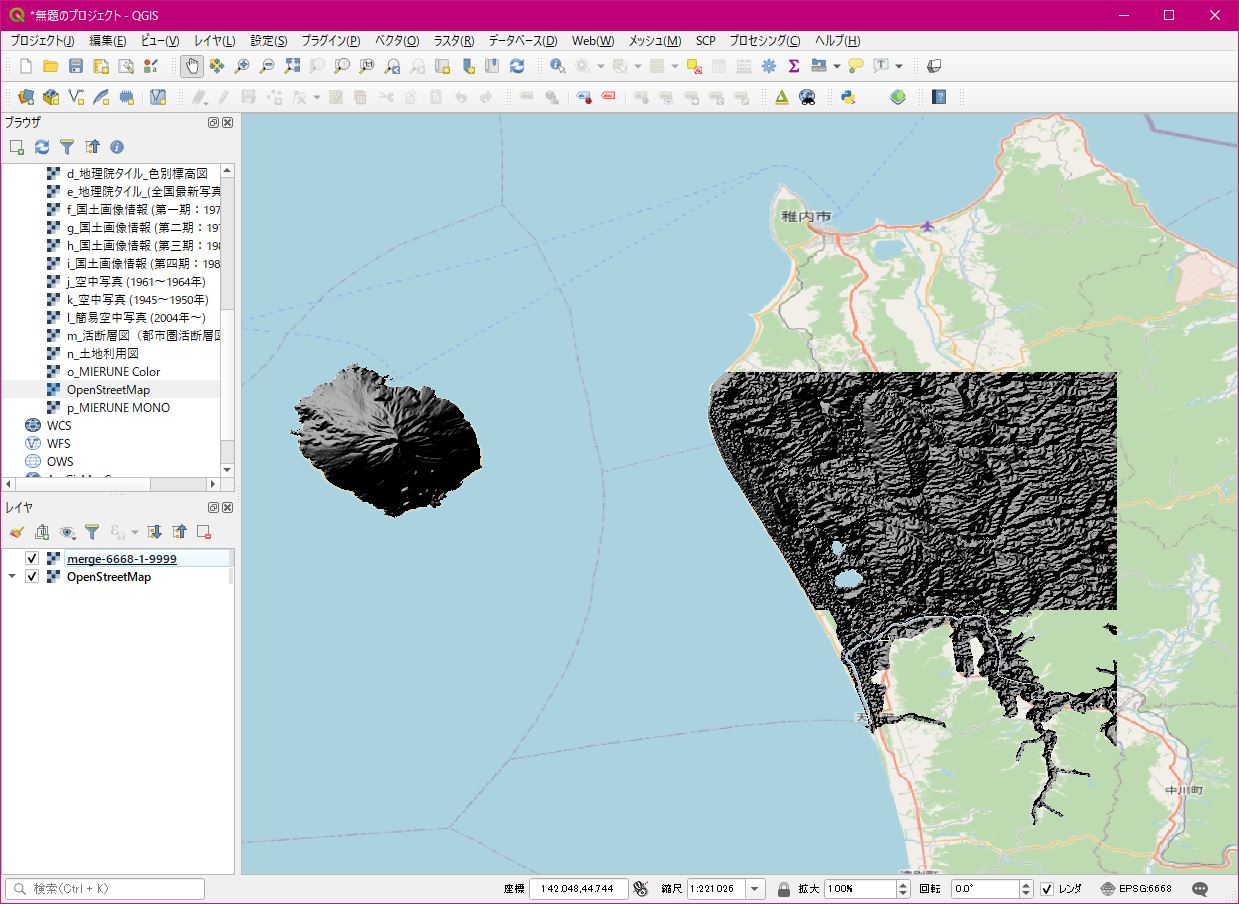The image size is (1239, 904).
Task: Toggle the render (レンダ) checkbox in status bar
Action: [x=1047, y=889]
